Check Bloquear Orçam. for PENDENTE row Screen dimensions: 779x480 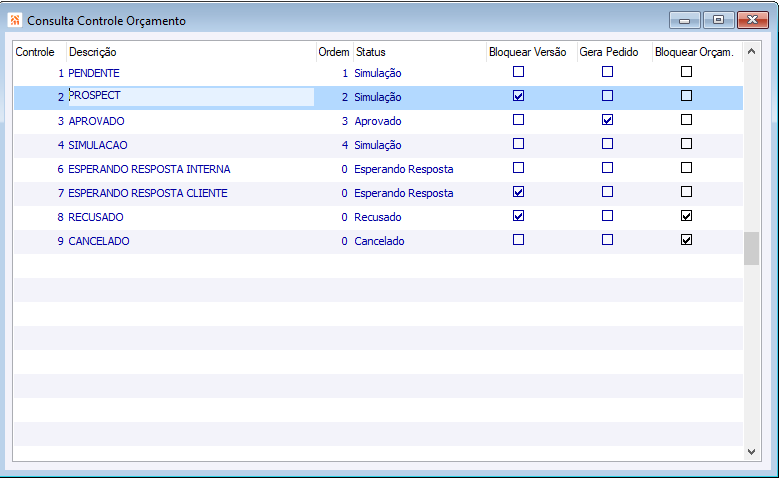(x=686, y=72)
